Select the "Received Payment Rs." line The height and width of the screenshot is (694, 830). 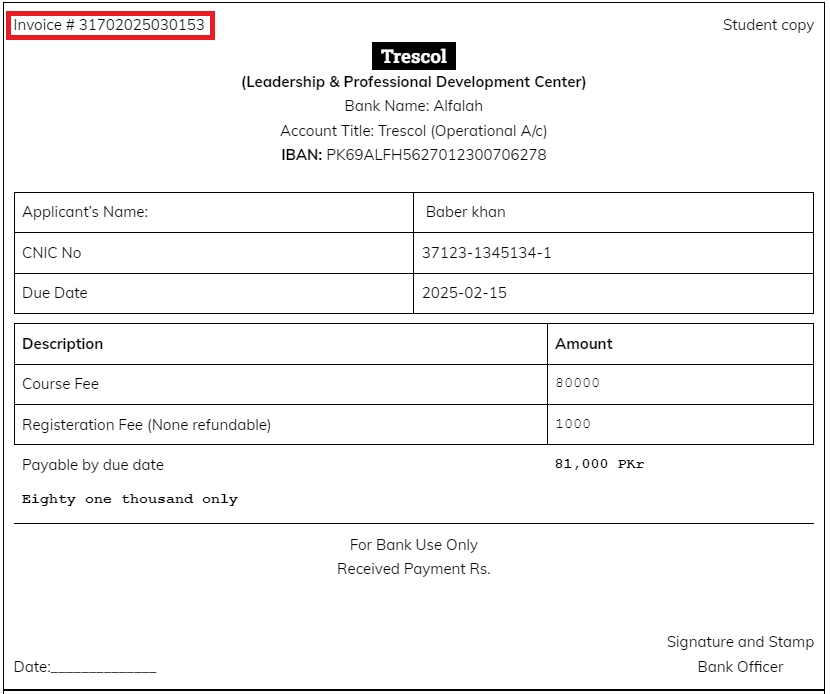pos(414,569)
